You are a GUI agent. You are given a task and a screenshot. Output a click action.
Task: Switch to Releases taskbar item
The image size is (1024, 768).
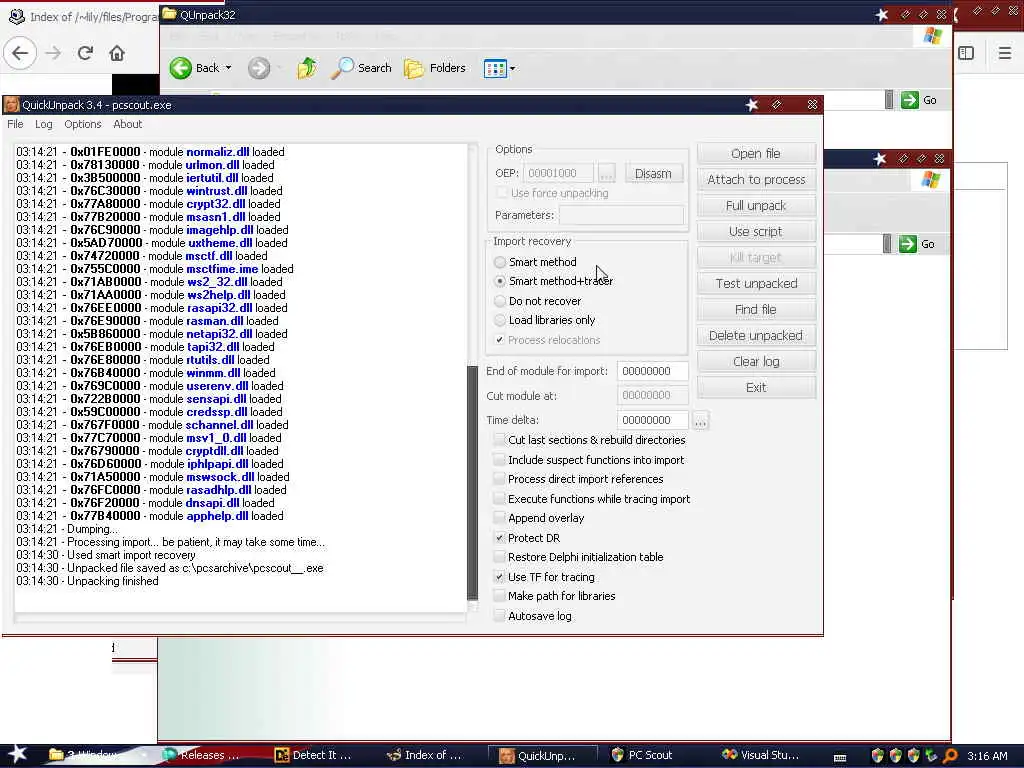tap(201, 755)
